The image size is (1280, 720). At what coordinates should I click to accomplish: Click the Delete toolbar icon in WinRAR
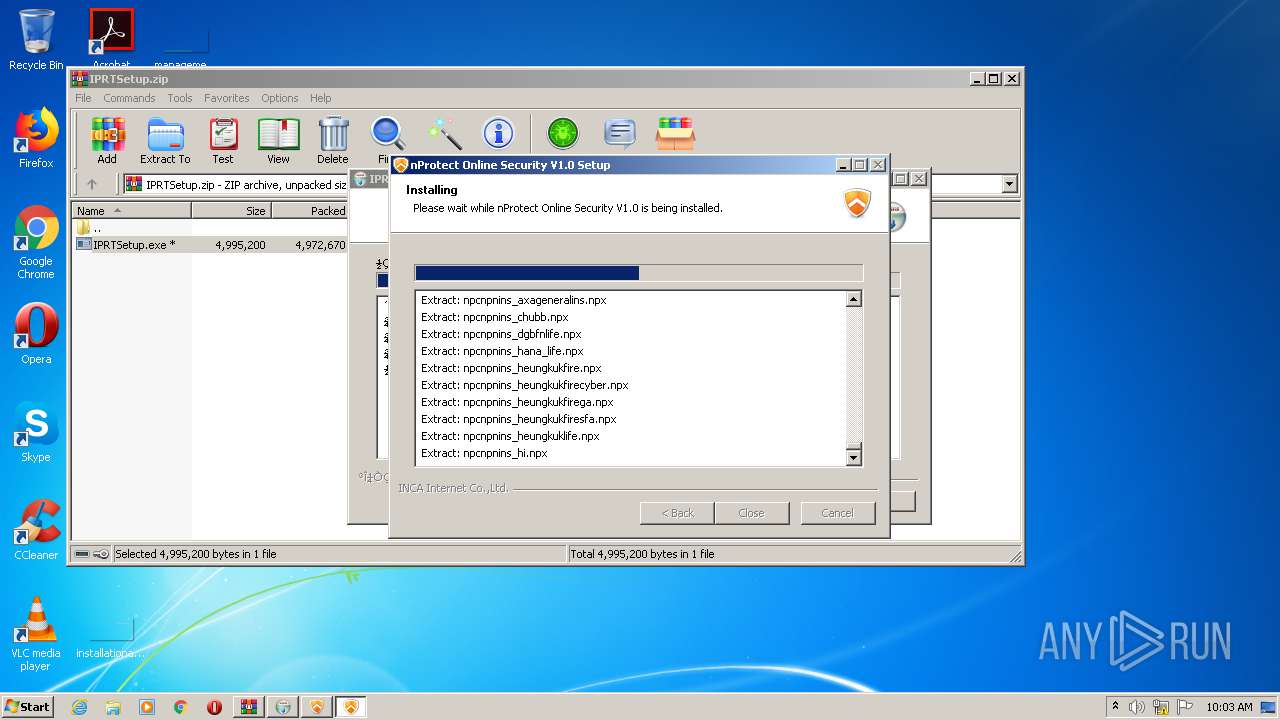pos(333,140)
